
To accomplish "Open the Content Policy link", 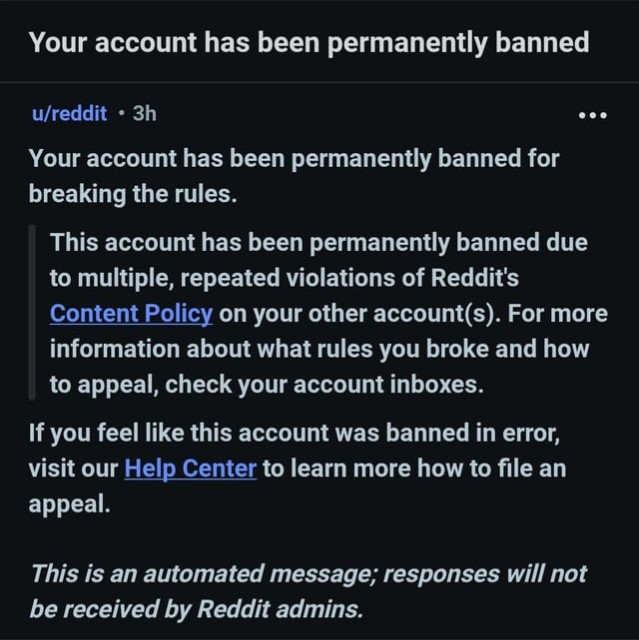I will coord(131,313).
